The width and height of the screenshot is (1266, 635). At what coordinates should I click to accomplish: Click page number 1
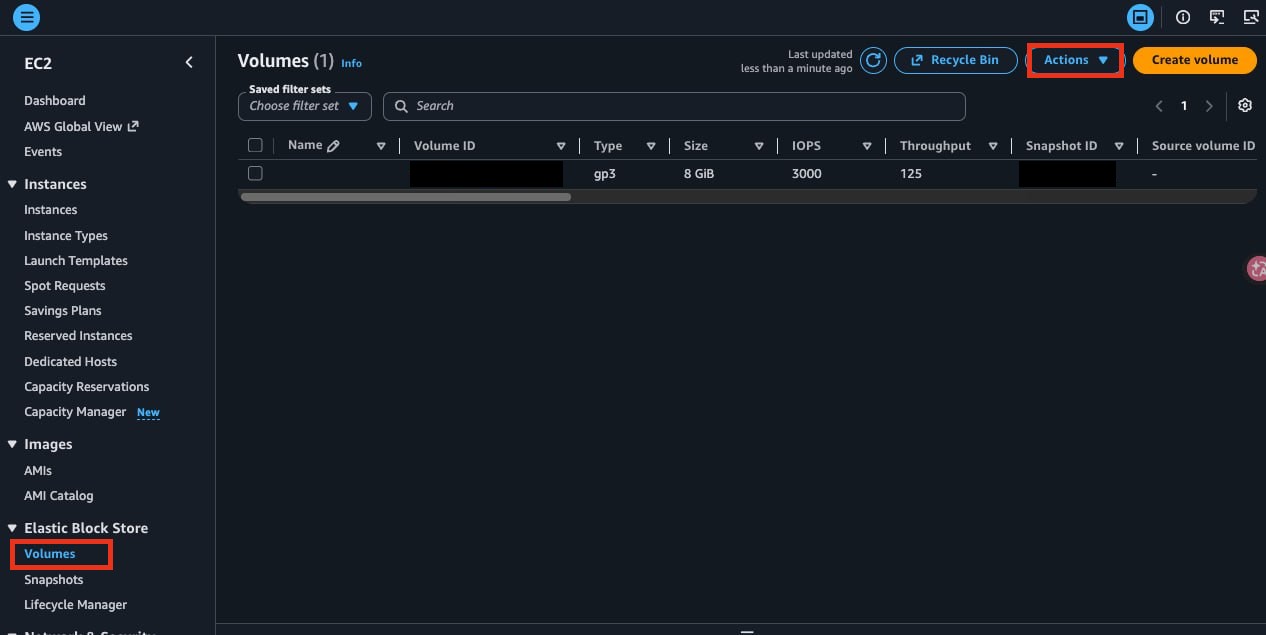click(1184, 106)
